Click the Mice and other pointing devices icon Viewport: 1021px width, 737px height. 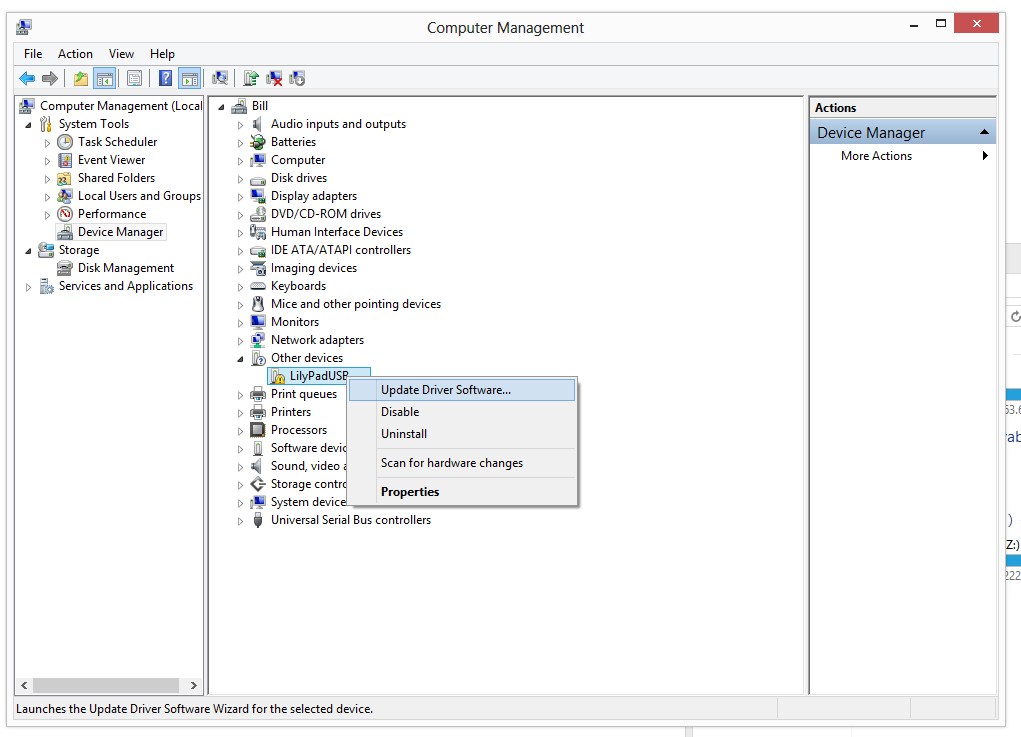(258, 304)
